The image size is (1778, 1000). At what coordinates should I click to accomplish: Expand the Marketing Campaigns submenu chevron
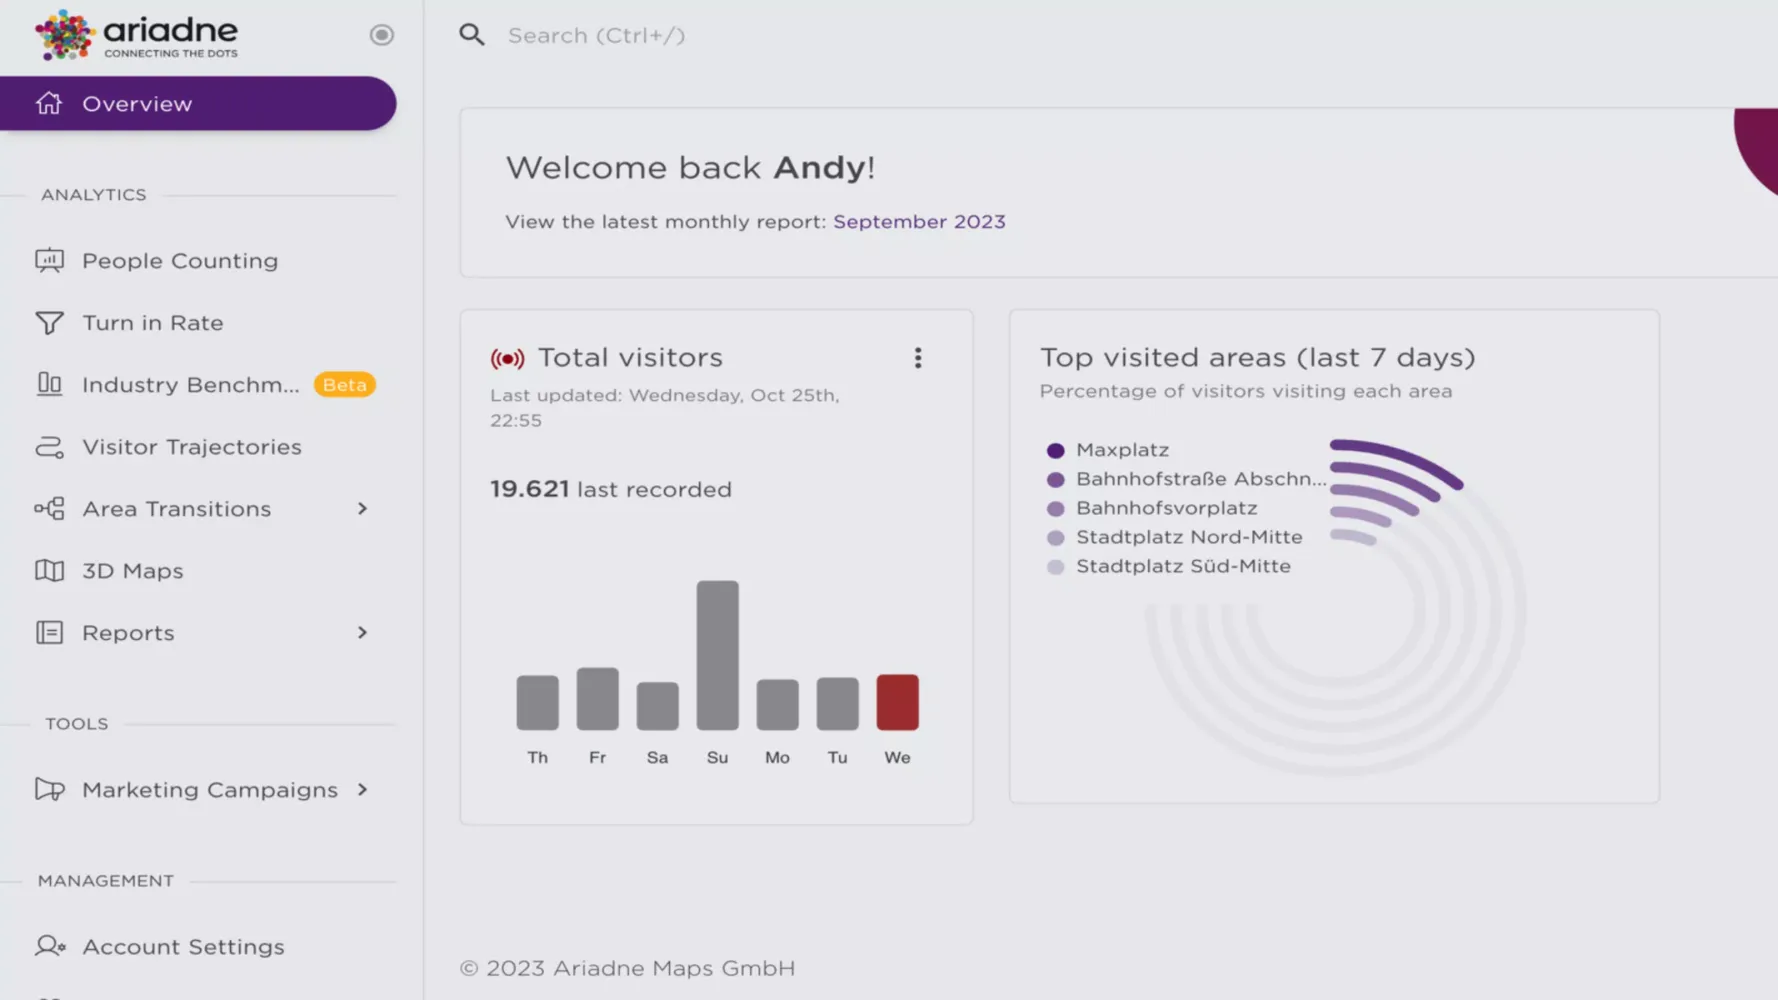point(362,790)
